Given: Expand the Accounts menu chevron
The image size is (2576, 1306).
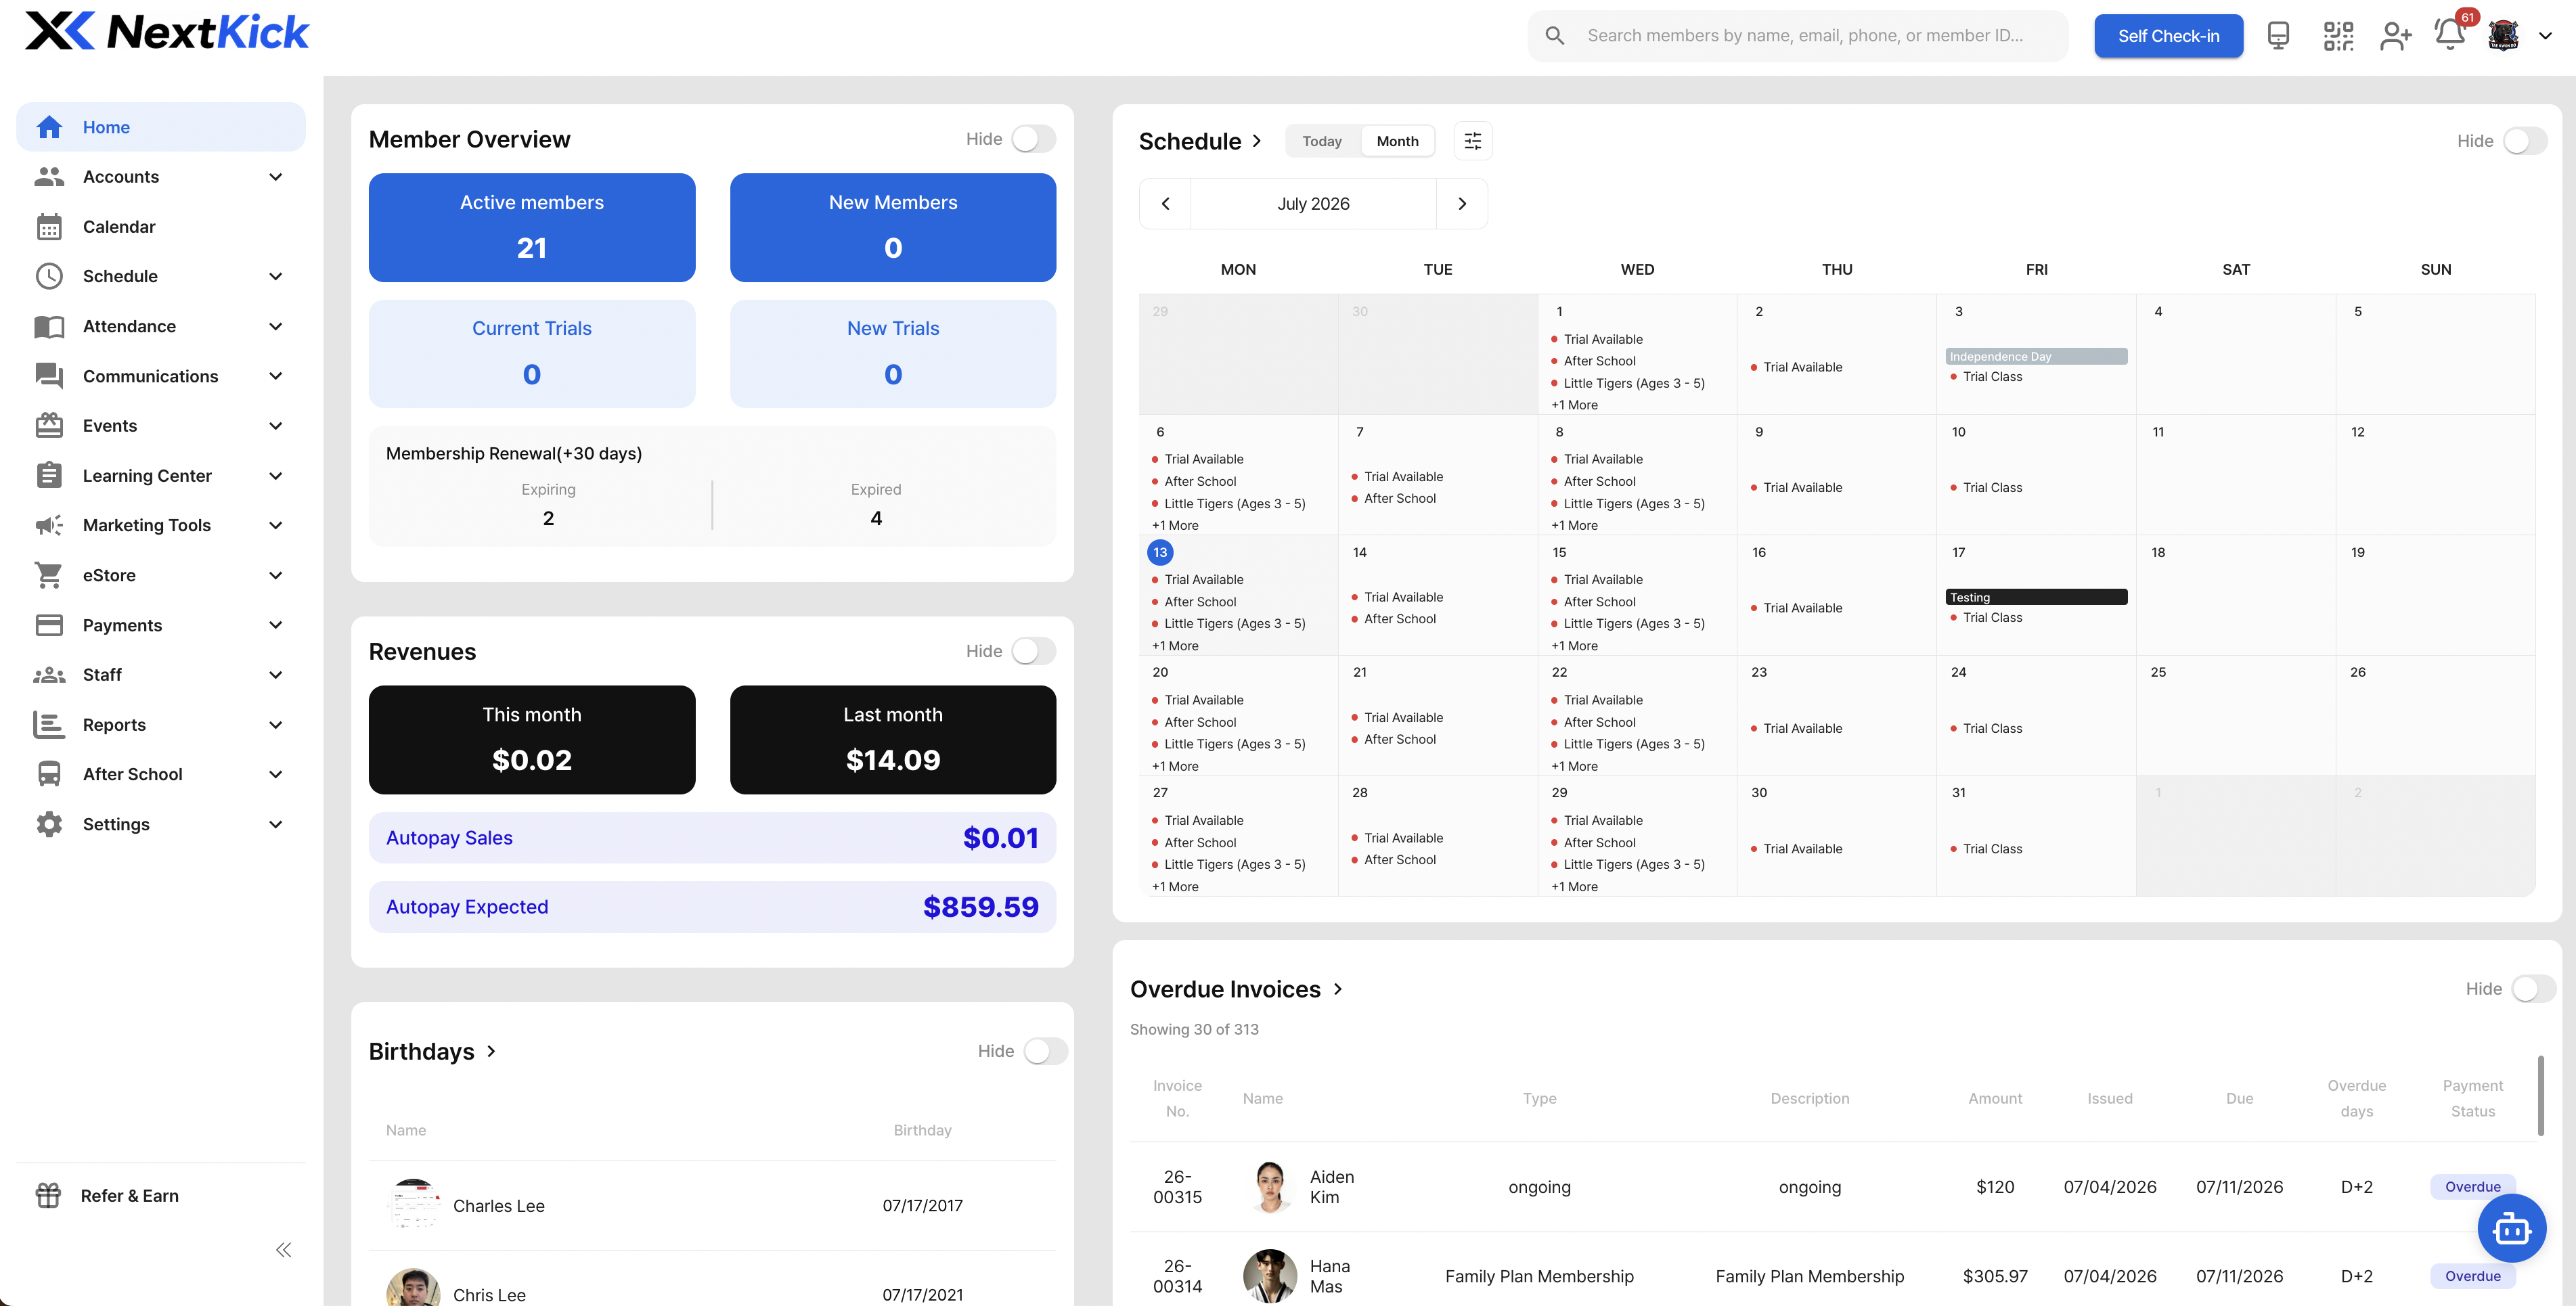Looking at the screenshot, I should coord(276,177).
